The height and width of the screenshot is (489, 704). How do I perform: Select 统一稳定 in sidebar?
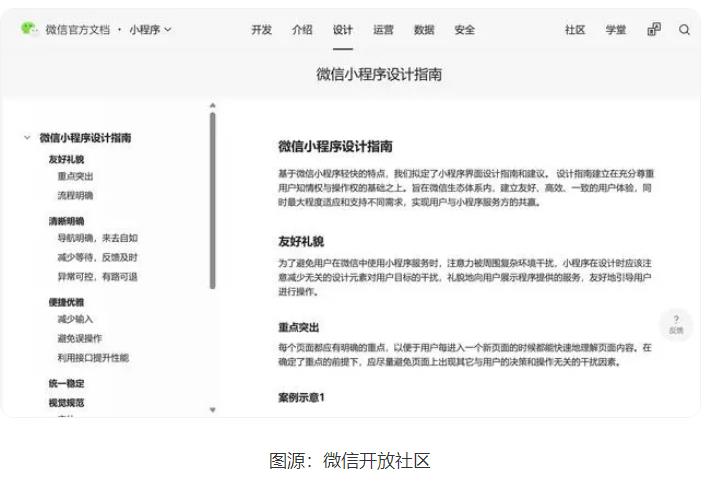(x=66, y=383)
